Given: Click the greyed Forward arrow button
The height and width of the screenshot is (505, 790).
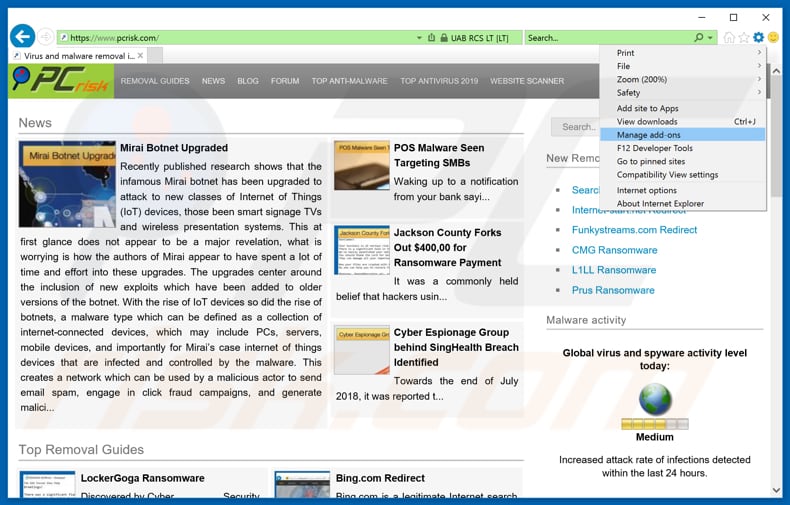Looking at the screenshot, I should [45, 37].
